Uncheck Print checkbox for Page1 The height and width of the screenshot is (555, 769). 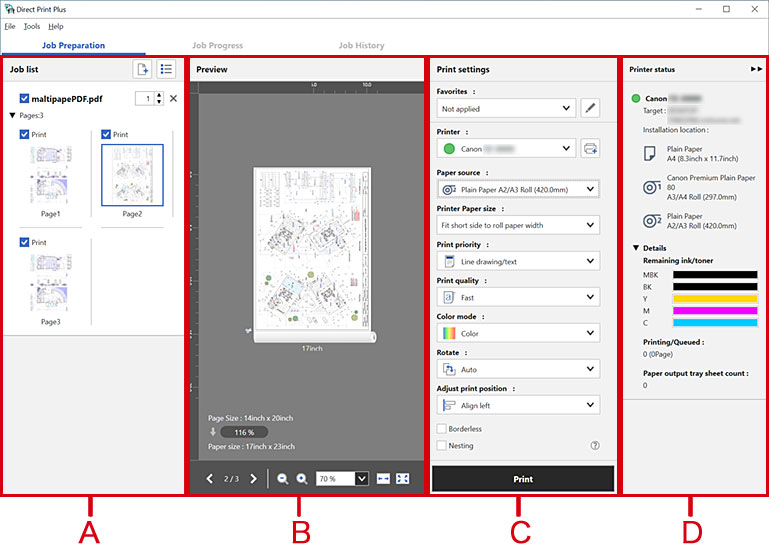point(25,134)
